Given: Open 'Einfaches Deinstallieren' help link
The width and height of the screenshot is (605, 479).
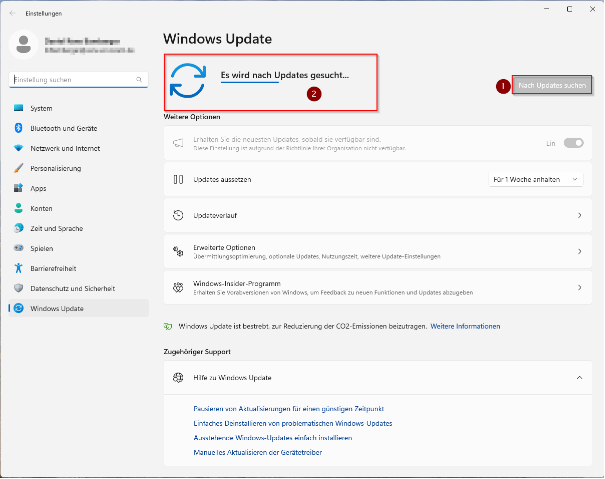Looking at the screenshot, I should 293,423.
